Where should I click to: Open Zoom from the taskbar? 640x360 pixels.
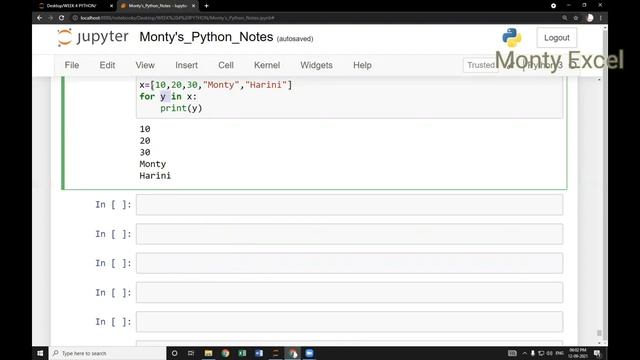(x=309, y=353)
